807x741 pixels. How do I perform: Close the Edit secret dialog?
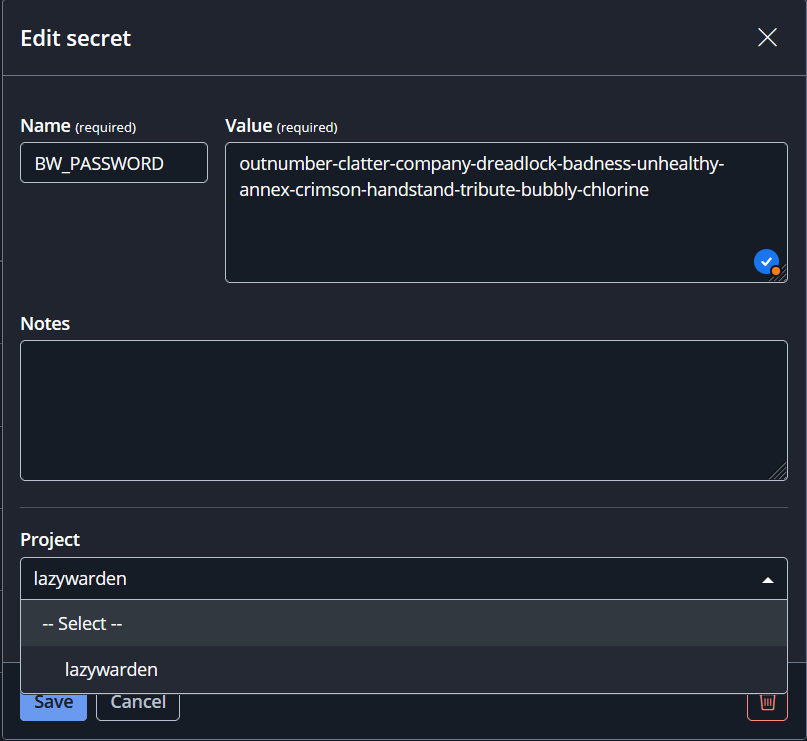[767, 38]
